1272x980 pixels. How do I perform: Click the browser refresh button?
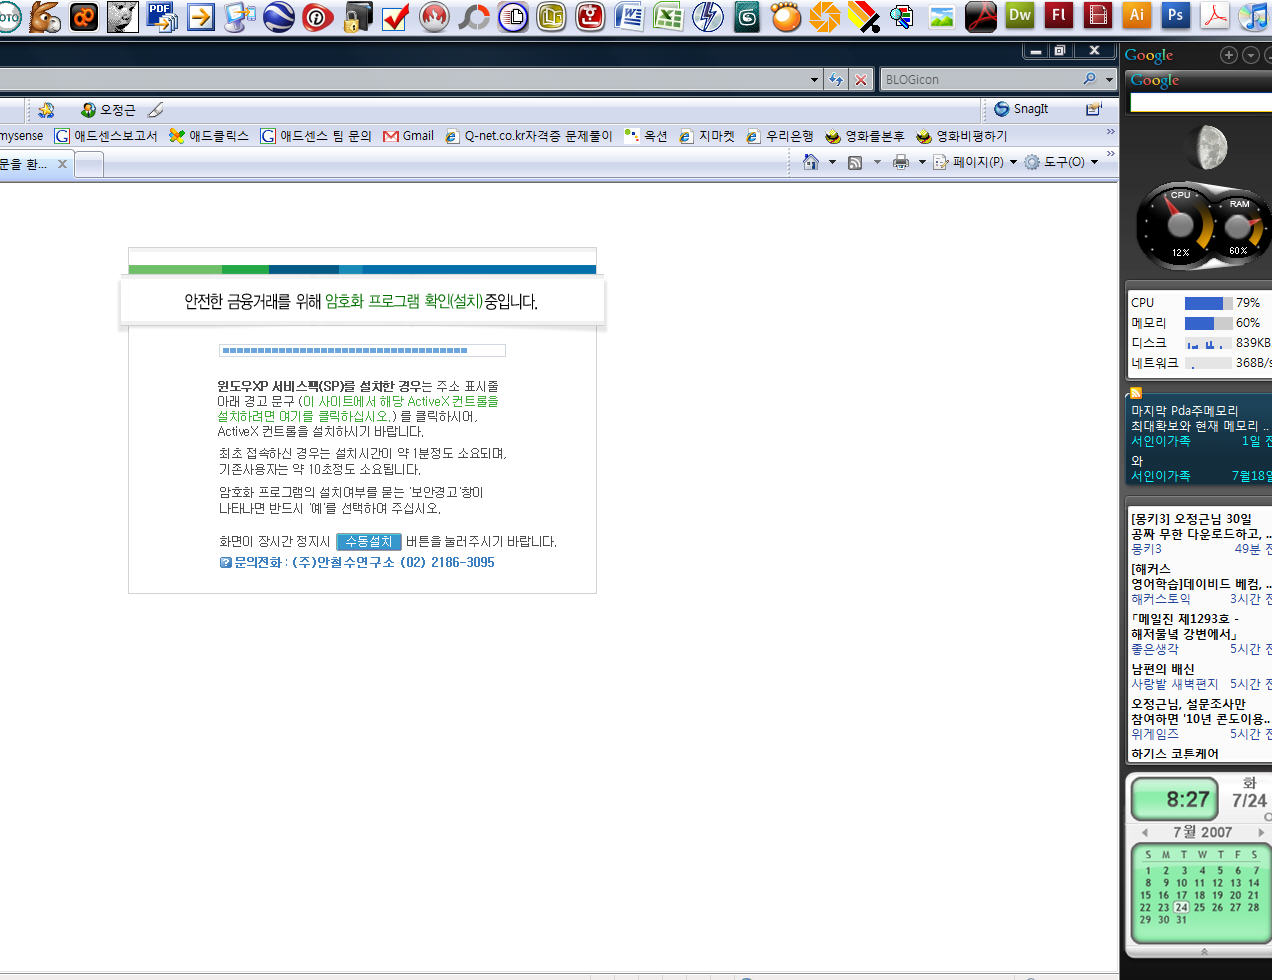[x=836, y=79]
